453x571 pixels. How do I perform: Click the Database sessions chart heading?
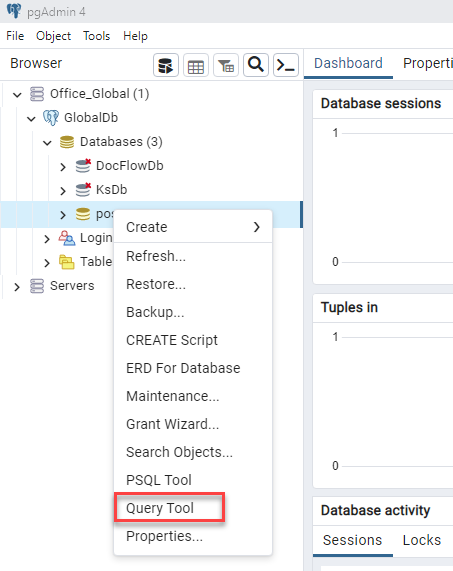tap(381, 104)
